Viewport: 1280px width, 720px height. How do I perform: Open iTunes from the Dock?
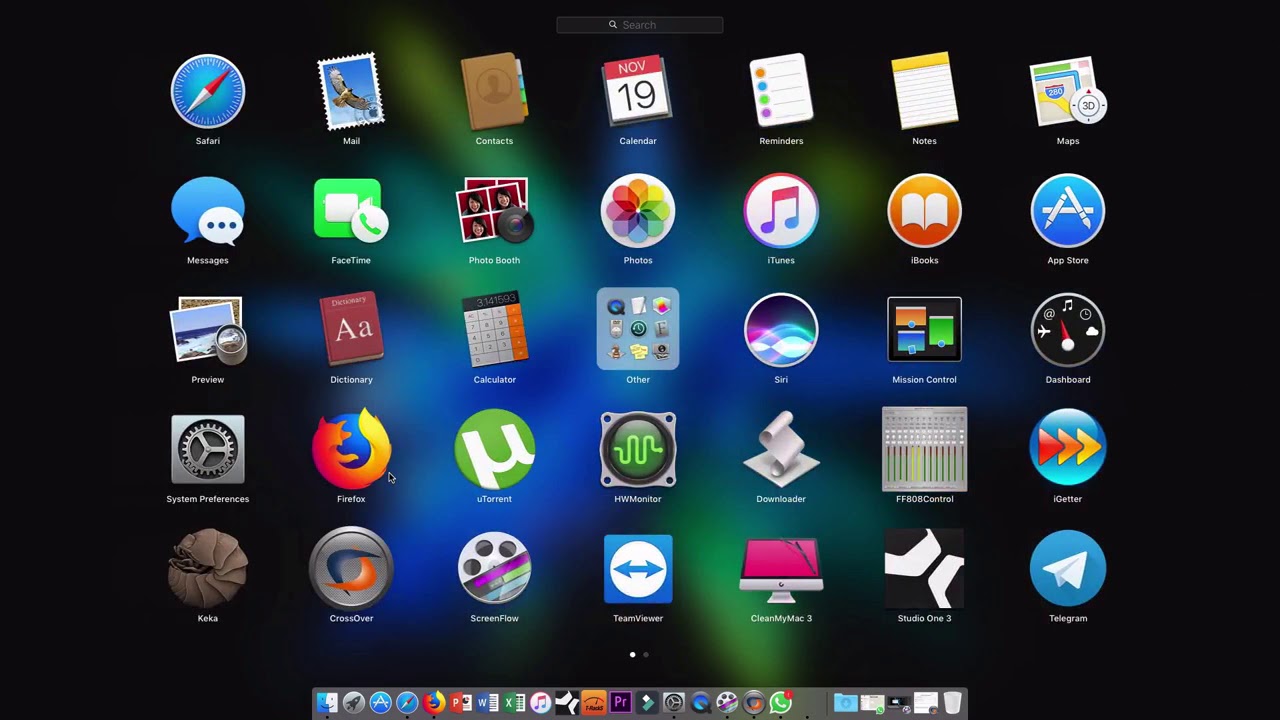point(540,703)
